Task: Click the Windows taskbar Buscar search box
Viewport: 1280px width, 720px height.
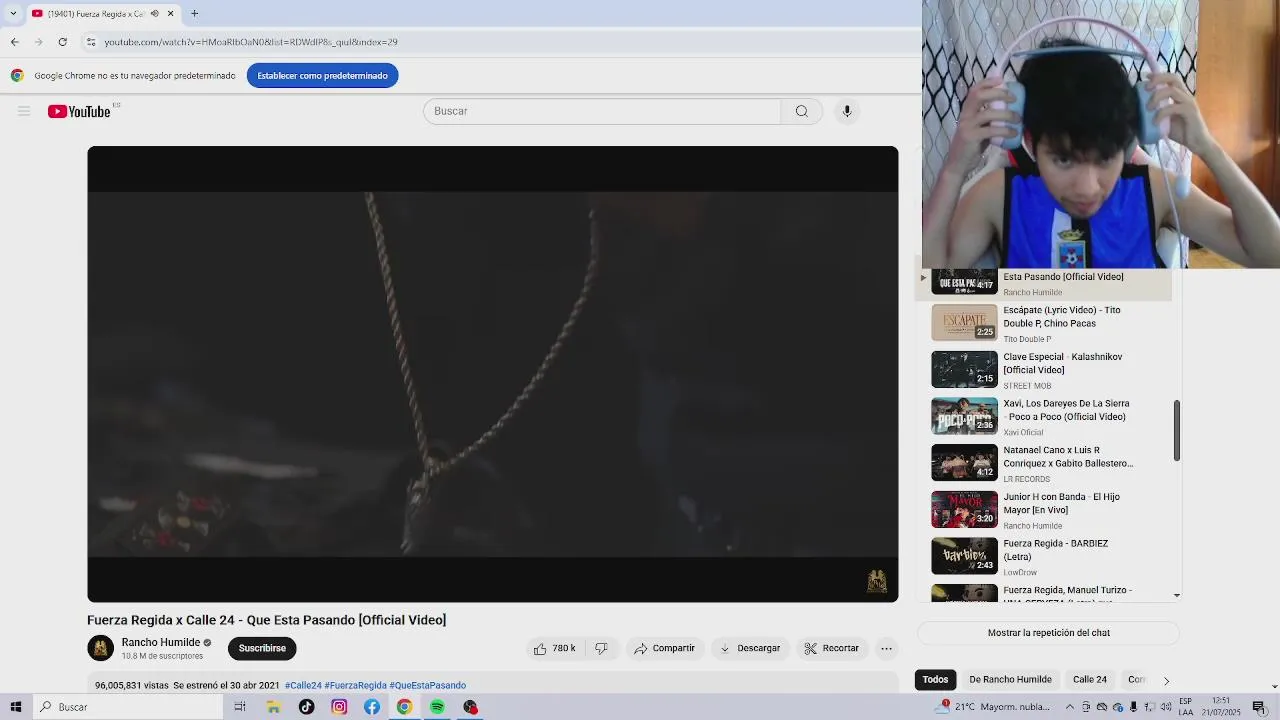Action: tap(128, 707)
